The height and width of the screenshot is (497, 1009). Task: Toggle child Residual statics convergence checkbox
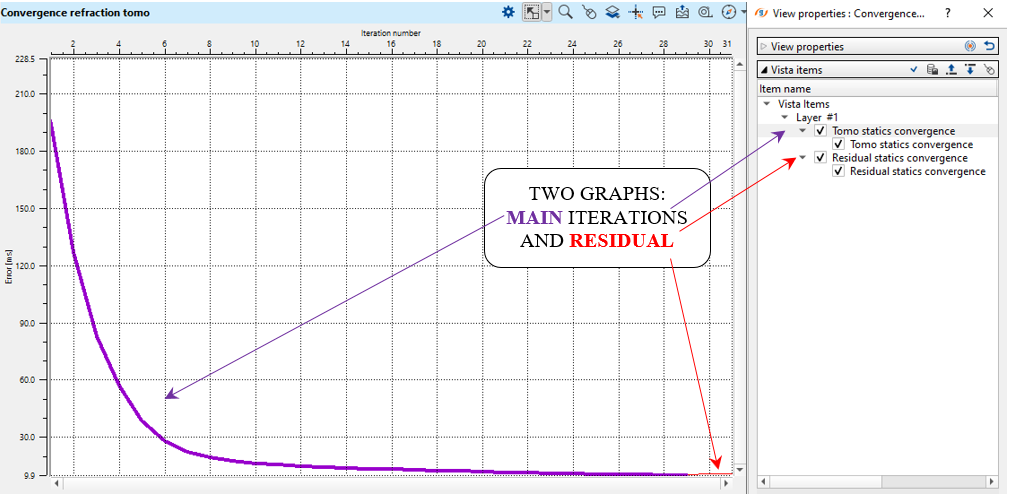point(839,171)
